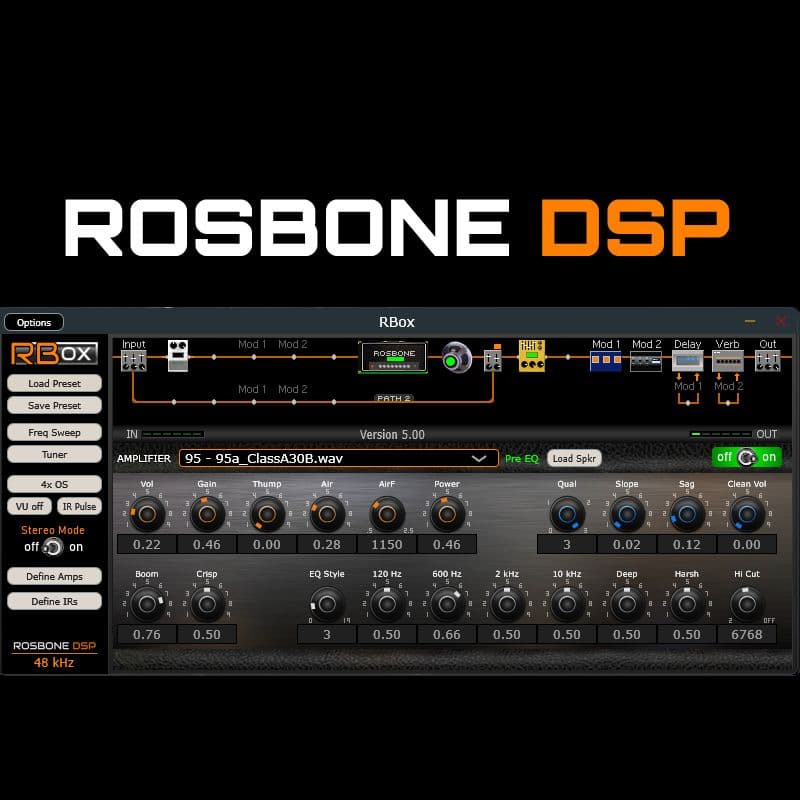Open the blue Mod 1 effect unit

[x=605, y=361]
